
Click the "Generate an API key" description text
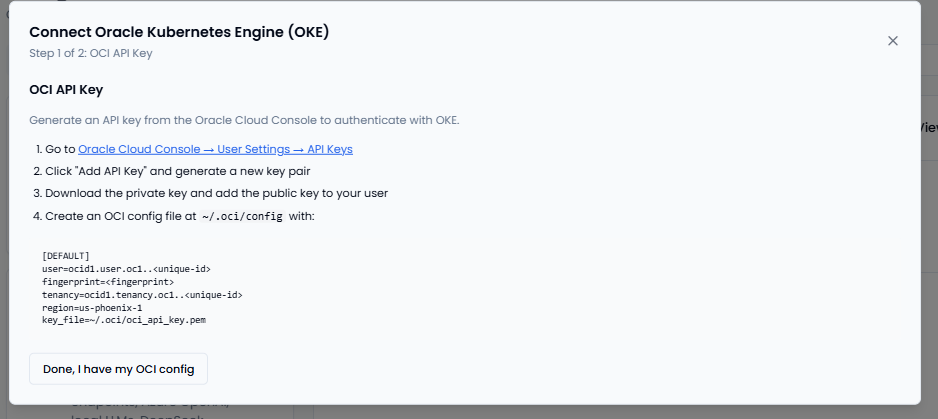click(244, 120)
